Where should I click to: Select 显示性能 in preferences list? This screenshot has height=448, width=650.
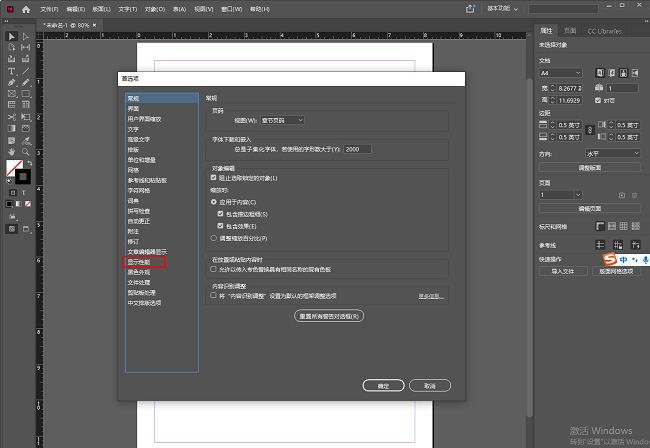coord(138,262)
